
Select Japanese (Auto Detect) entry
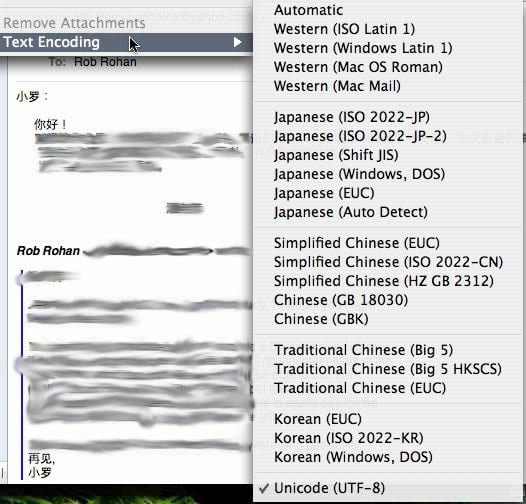389,212
